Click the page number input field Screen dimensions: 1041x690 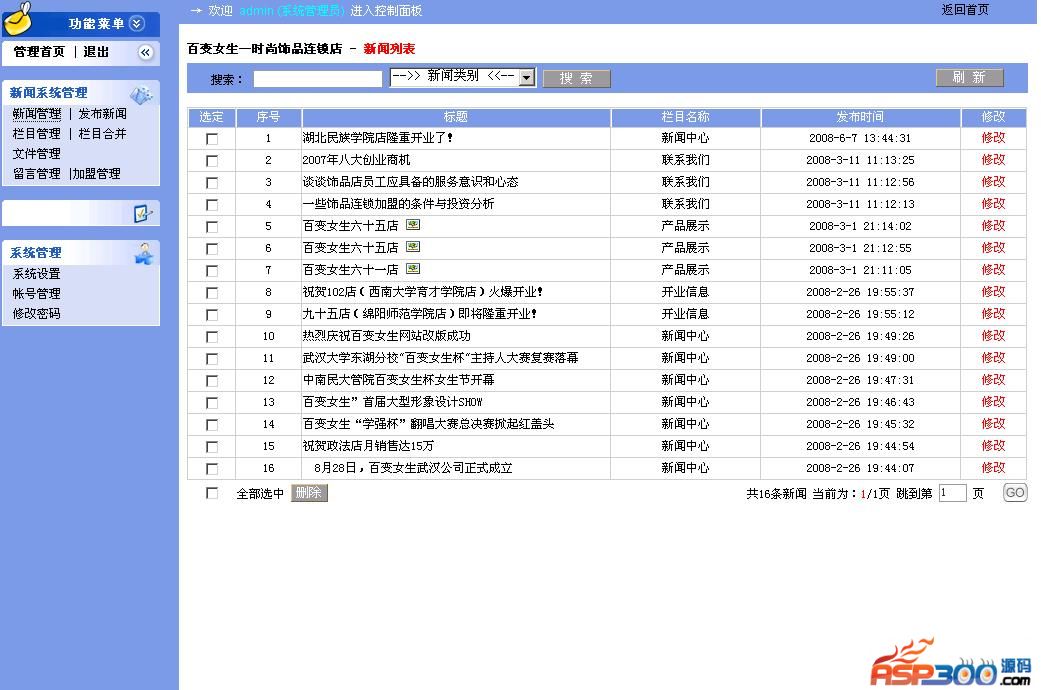click(952, 493)
